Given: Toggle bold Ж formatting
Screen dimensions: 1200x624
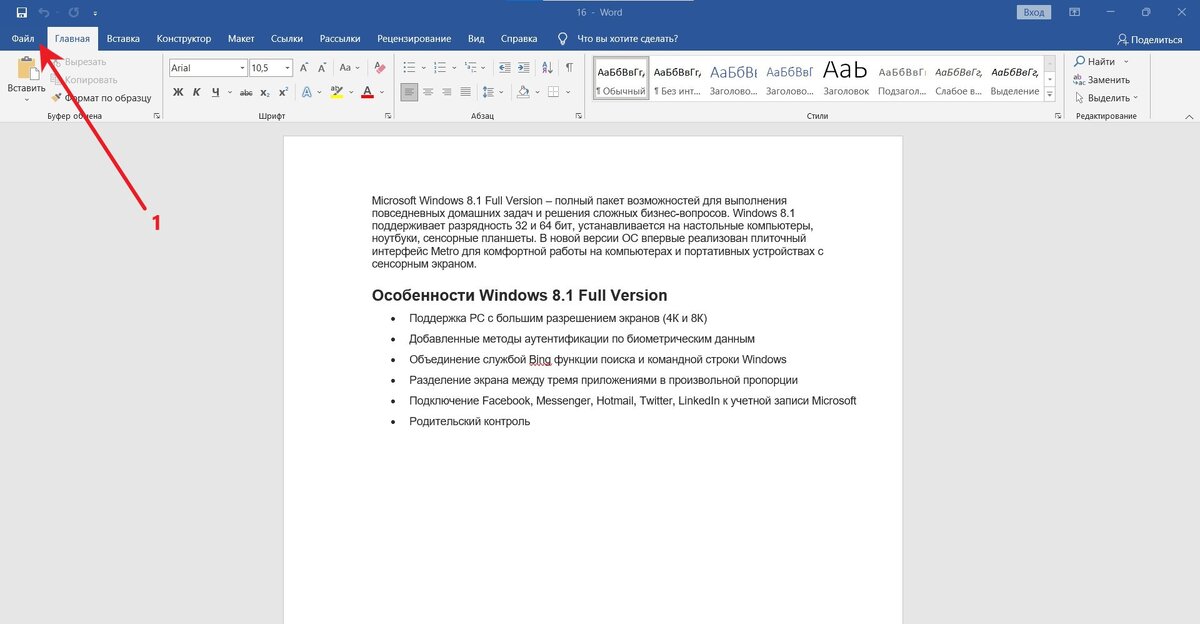Looking at the screenshot, I should click(x=178, y=92).
